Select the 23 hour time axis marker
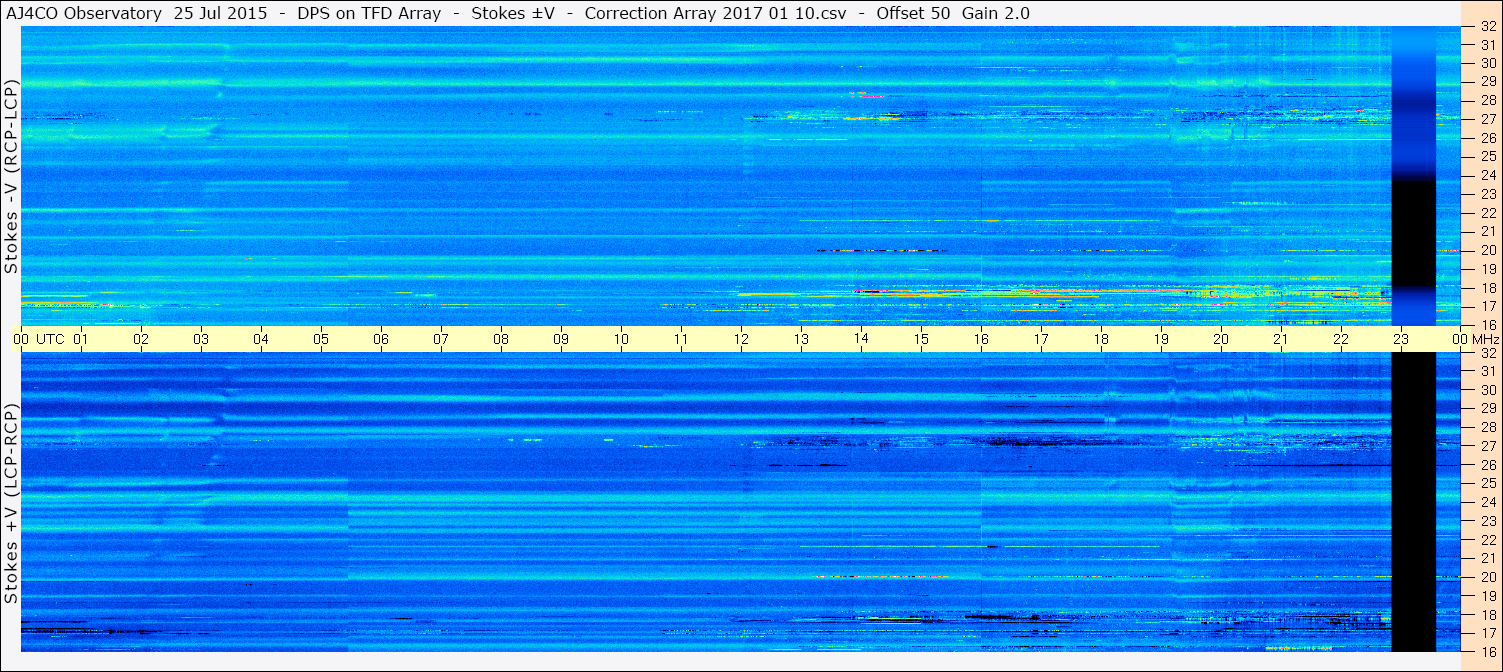The width and height of the screenshot is (1503, 672). (1401, 339)
